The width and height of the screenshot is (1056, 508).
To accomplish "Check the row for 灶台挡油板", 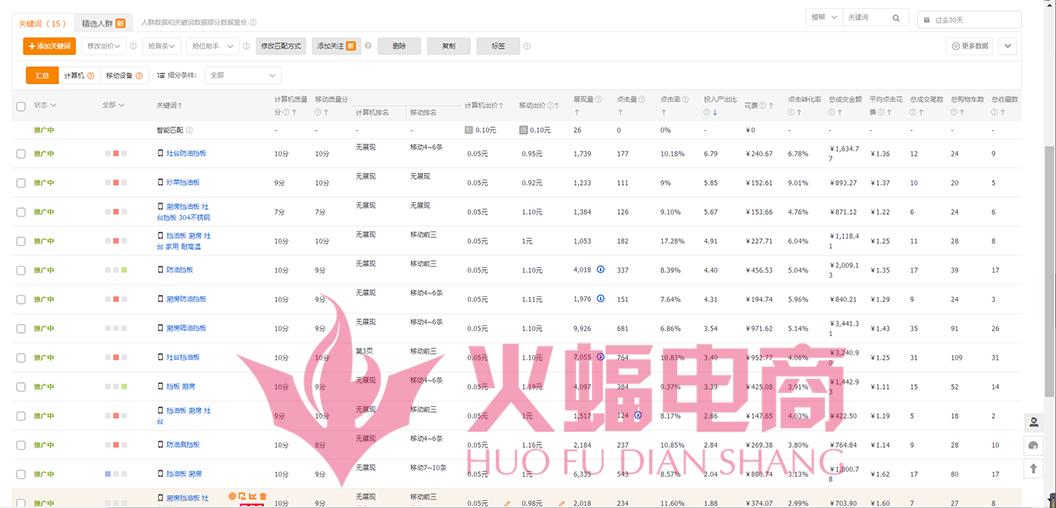I will pos(21,357).
